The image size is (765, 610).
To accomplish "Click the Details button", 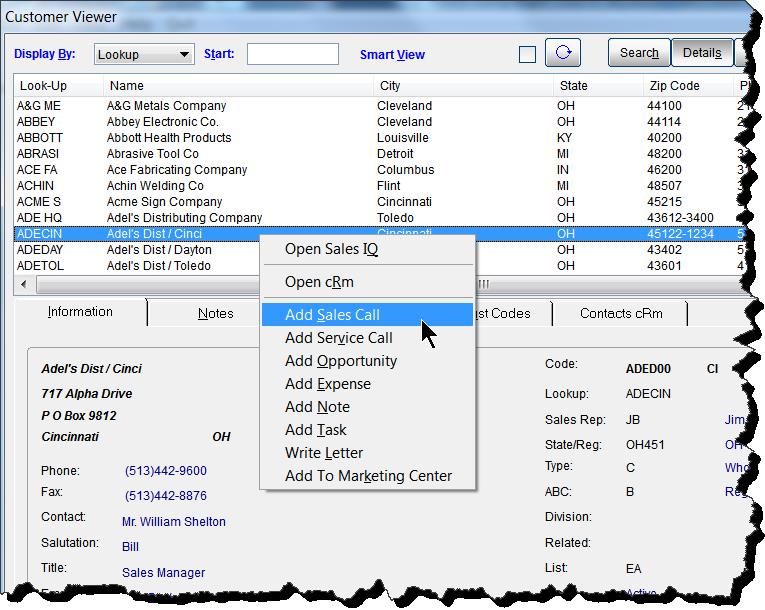I will click(702, 53).
